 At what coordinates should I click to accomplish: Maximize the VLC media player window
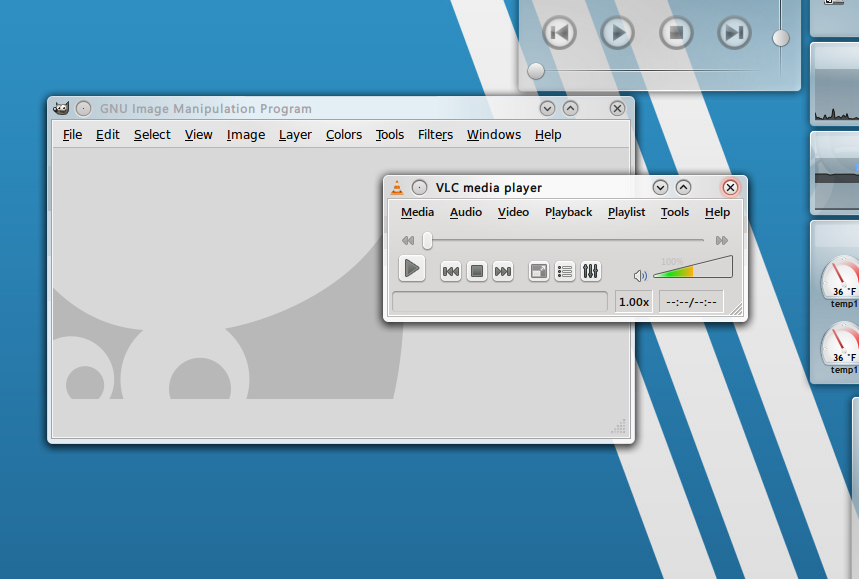(x=683, y=188)
